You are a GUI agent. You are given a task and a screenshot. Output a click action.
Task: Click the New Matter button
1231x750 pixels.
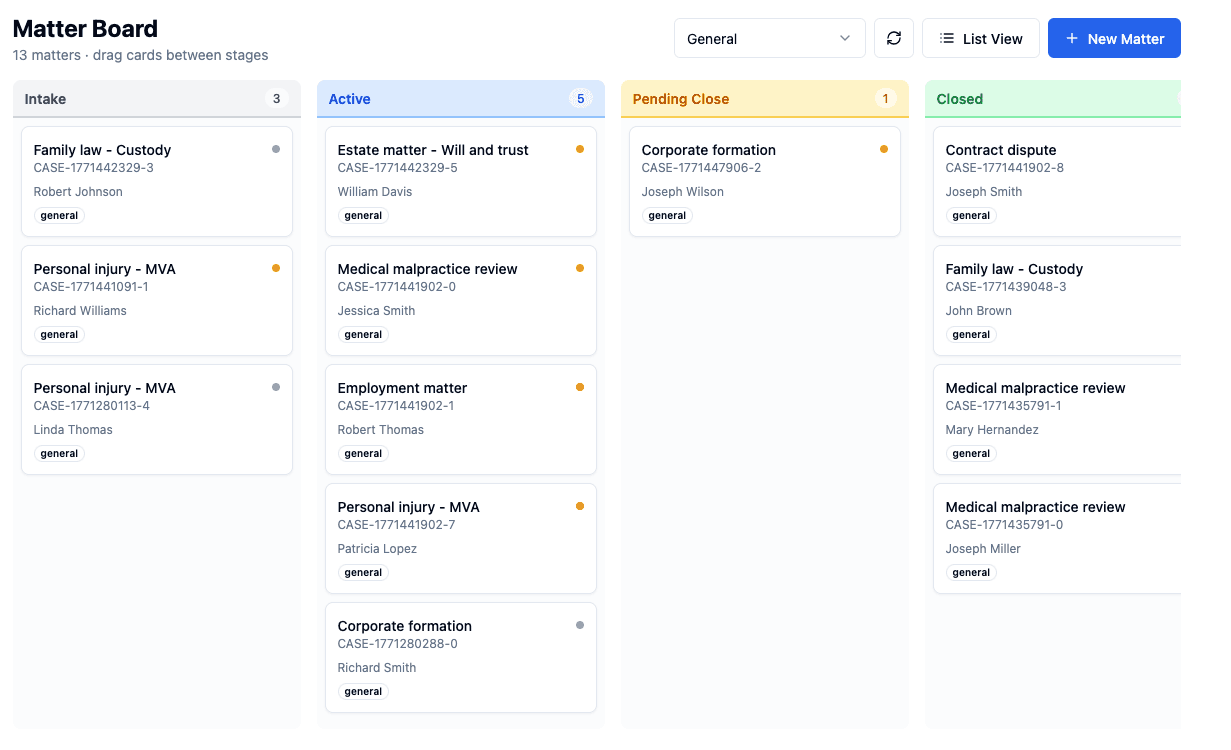[1114, 38]
